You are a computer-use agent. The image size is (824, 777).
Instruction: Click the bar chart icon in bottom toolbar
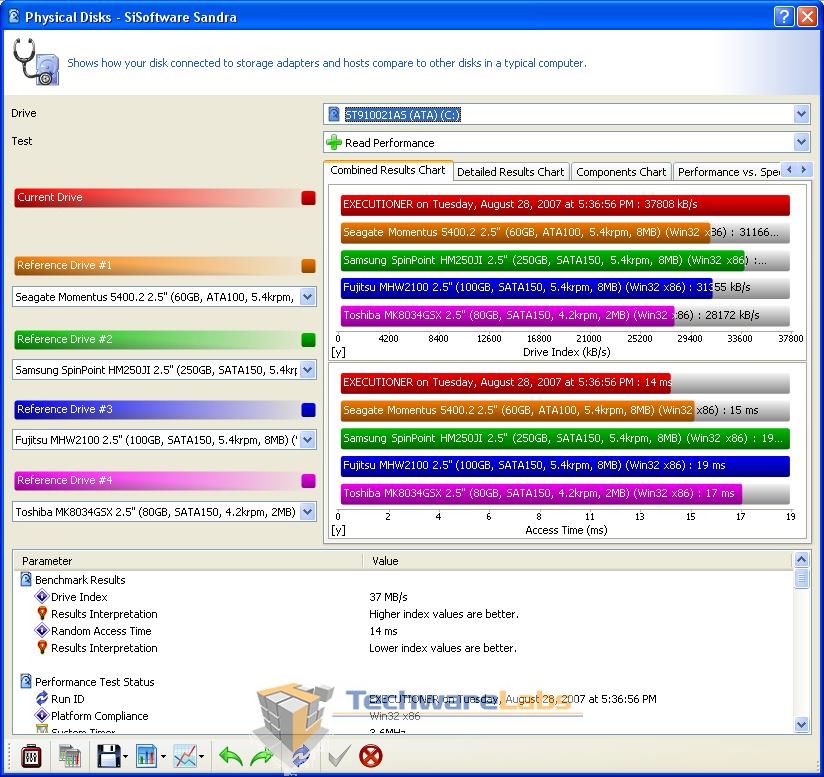click(x=147, y=755)
